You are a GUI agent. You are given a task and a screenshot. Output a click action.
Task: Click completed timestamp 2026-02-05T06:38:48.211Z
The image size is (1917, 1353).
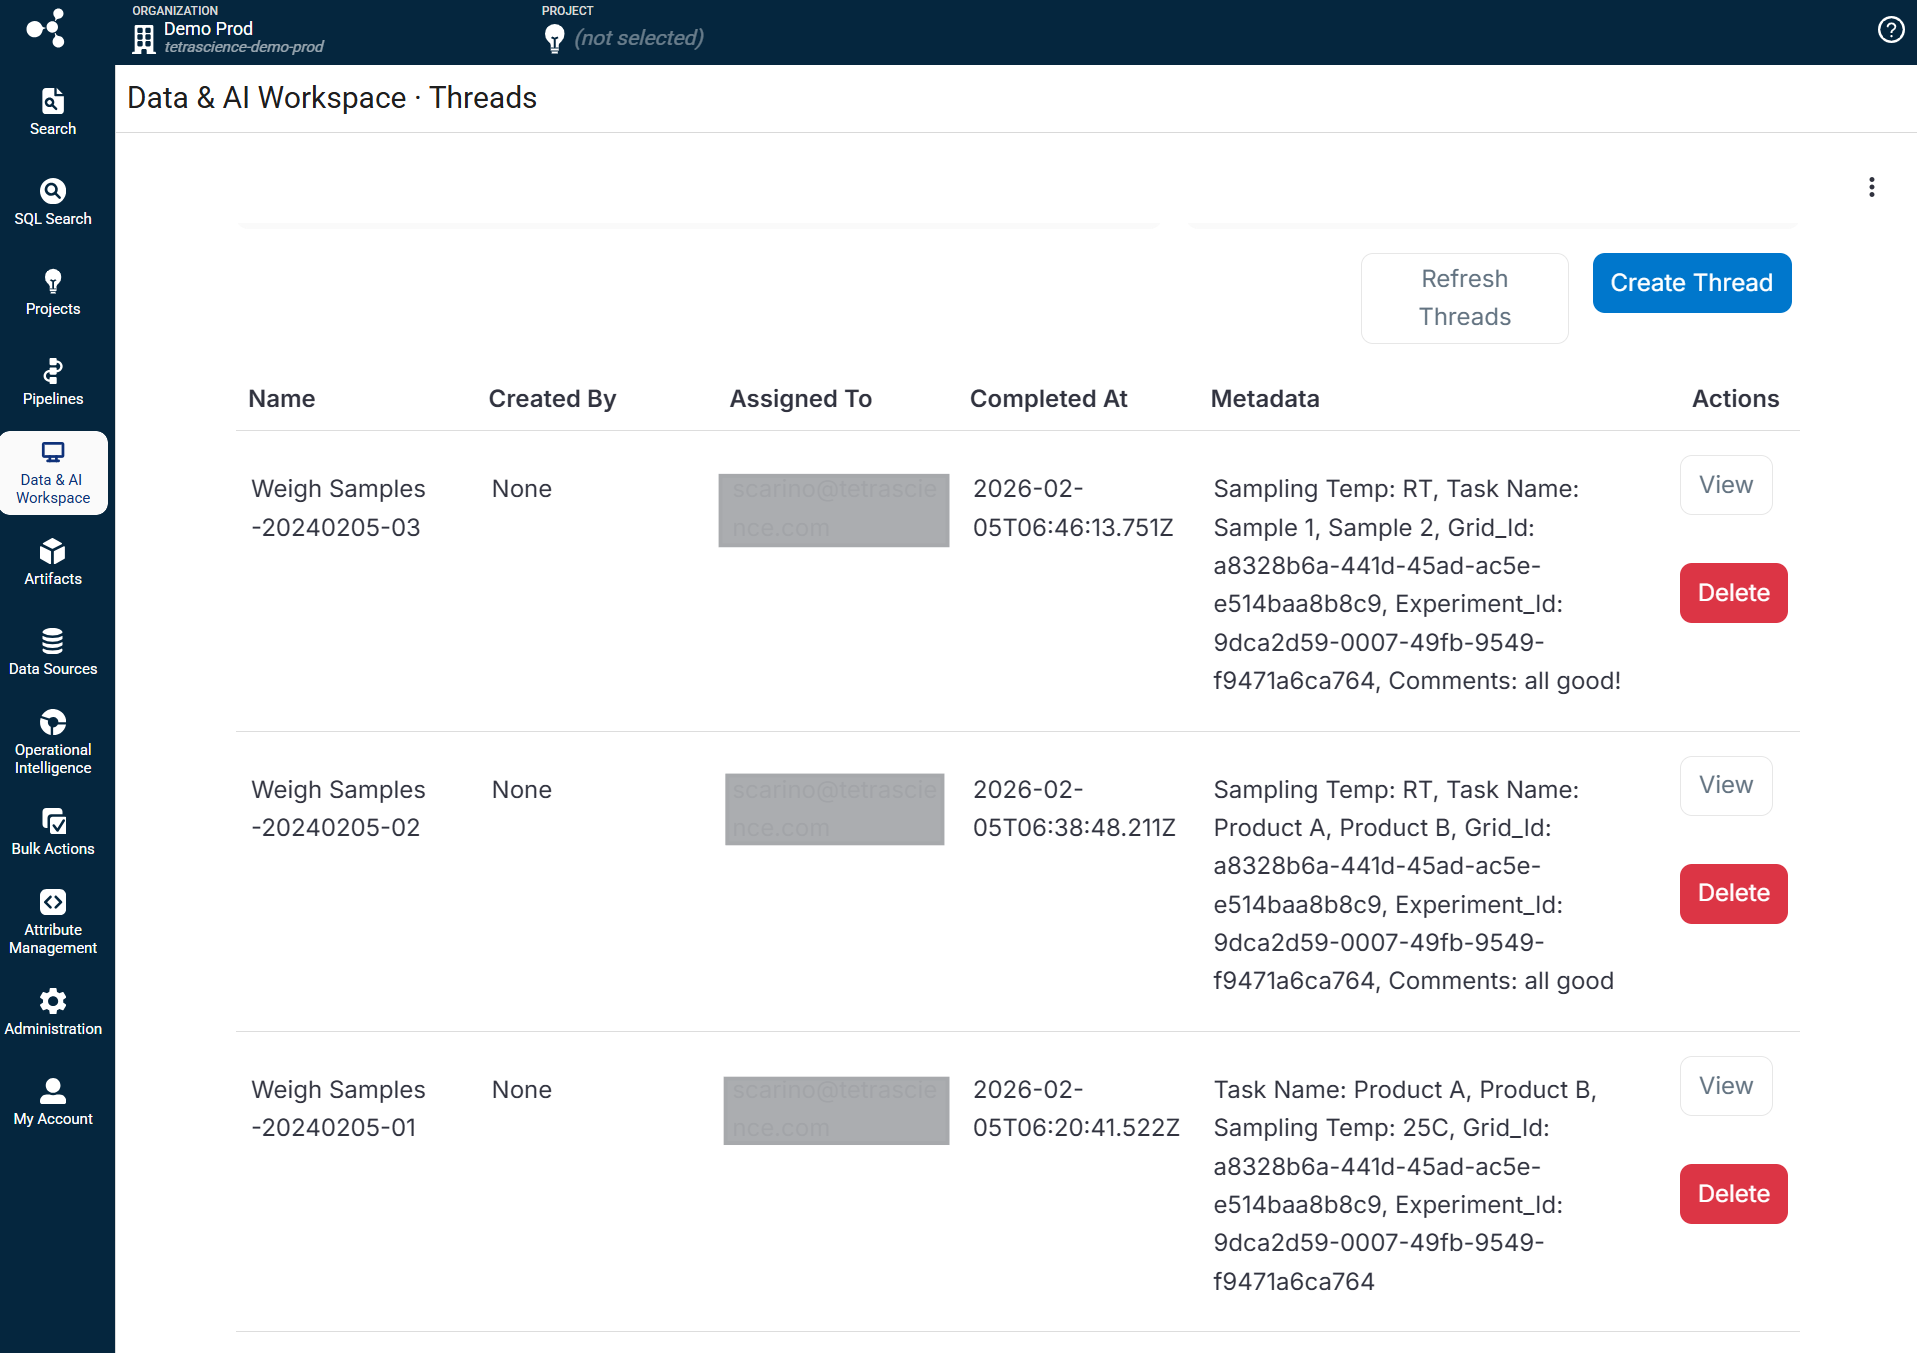tap(1074, 809)
